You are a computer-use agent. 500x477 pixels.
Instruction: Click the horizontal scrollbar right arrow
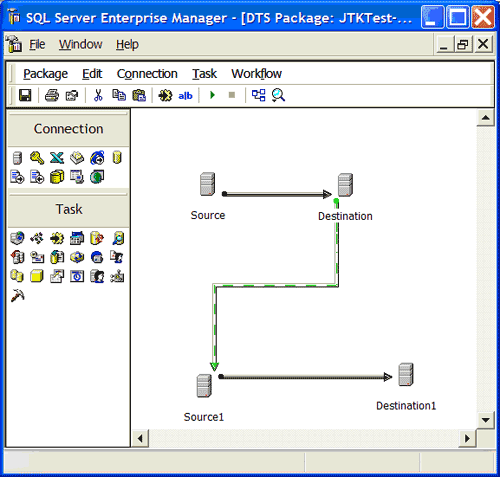click(x=467, y=438)
